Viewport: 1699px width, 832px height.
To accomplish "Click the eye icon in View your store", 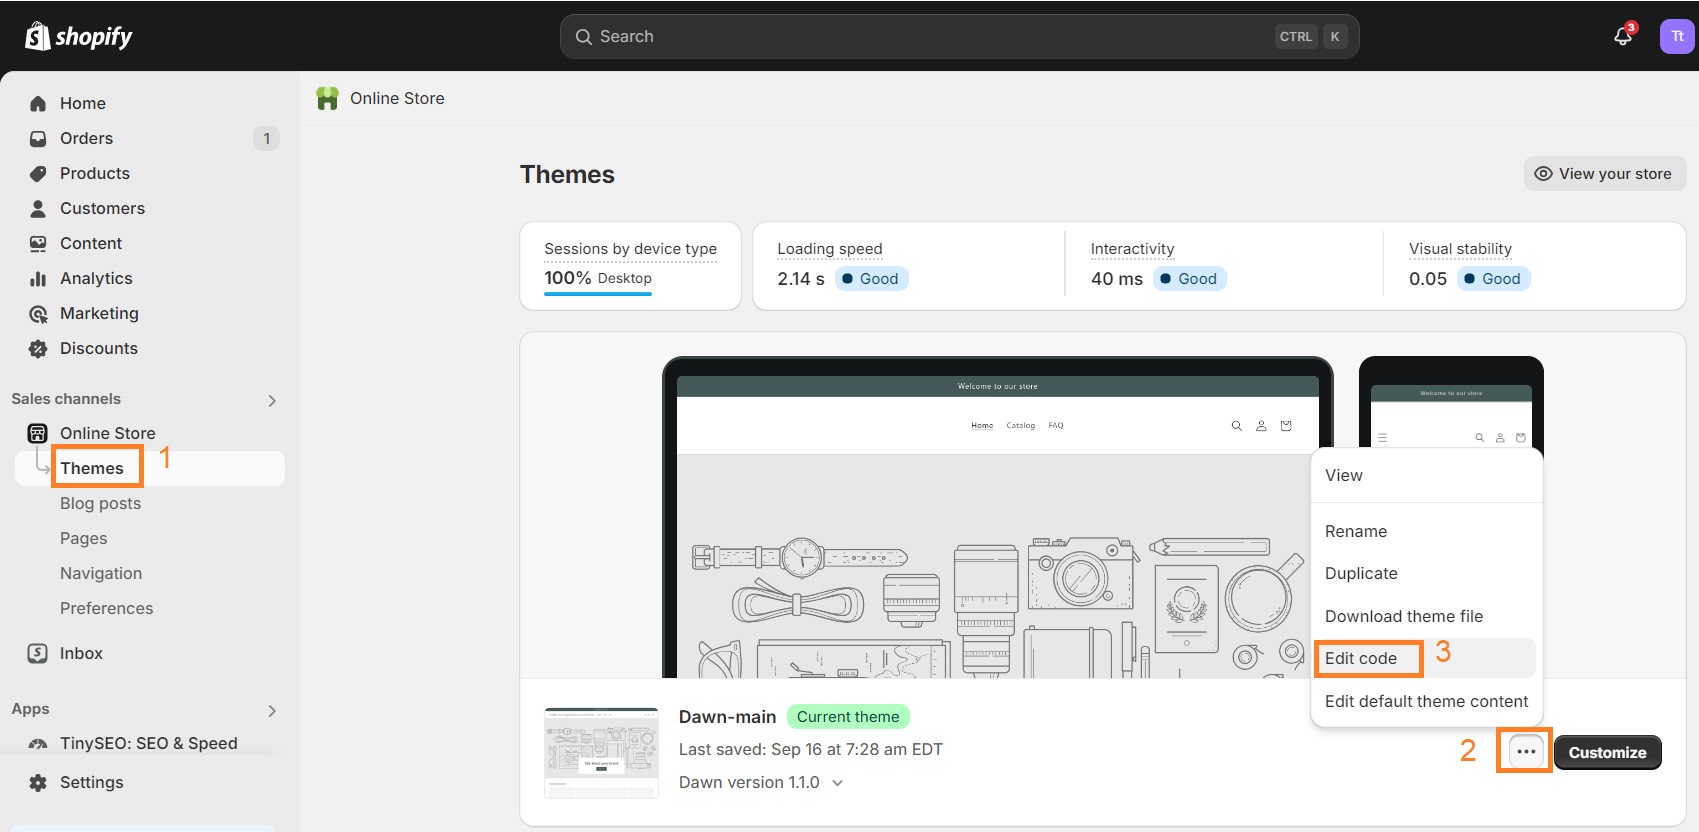I will (x=1543, y=173).
